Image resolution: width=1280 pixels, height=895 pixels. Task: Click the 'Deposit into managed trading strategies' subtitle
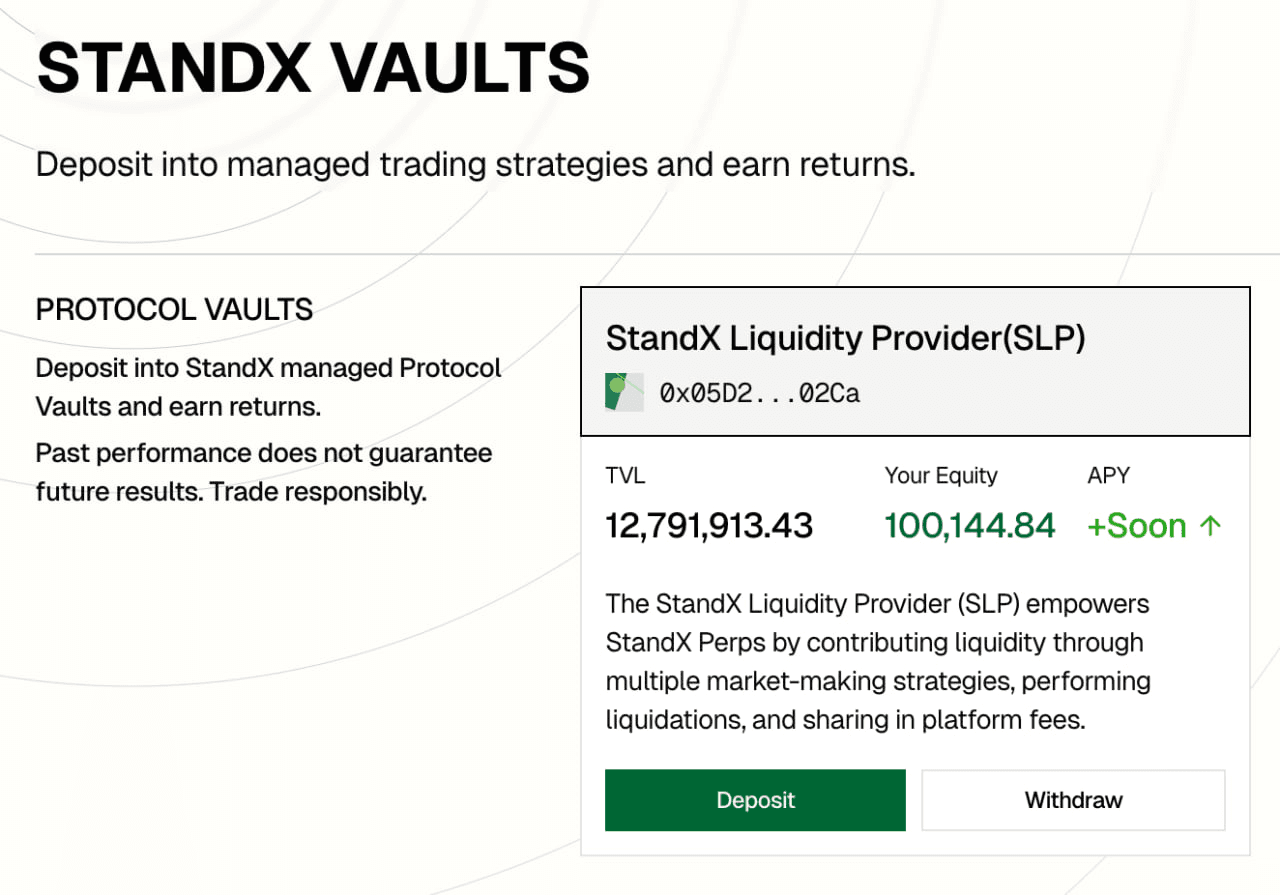coord(475,165)
